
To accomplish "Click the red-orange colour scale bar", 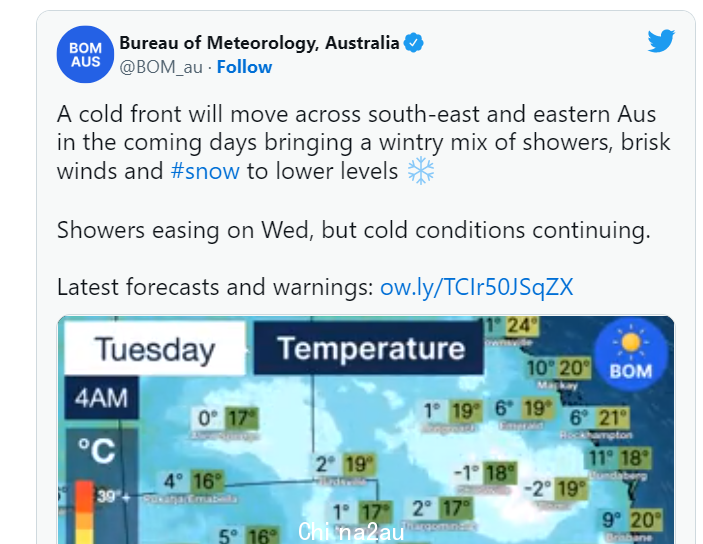I will 84,512.
